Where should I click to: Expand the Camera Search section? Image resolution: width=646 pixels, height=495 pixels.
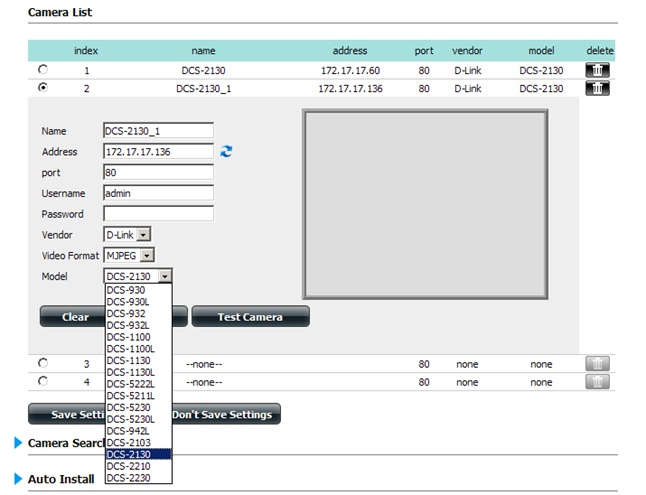point(18,443)
